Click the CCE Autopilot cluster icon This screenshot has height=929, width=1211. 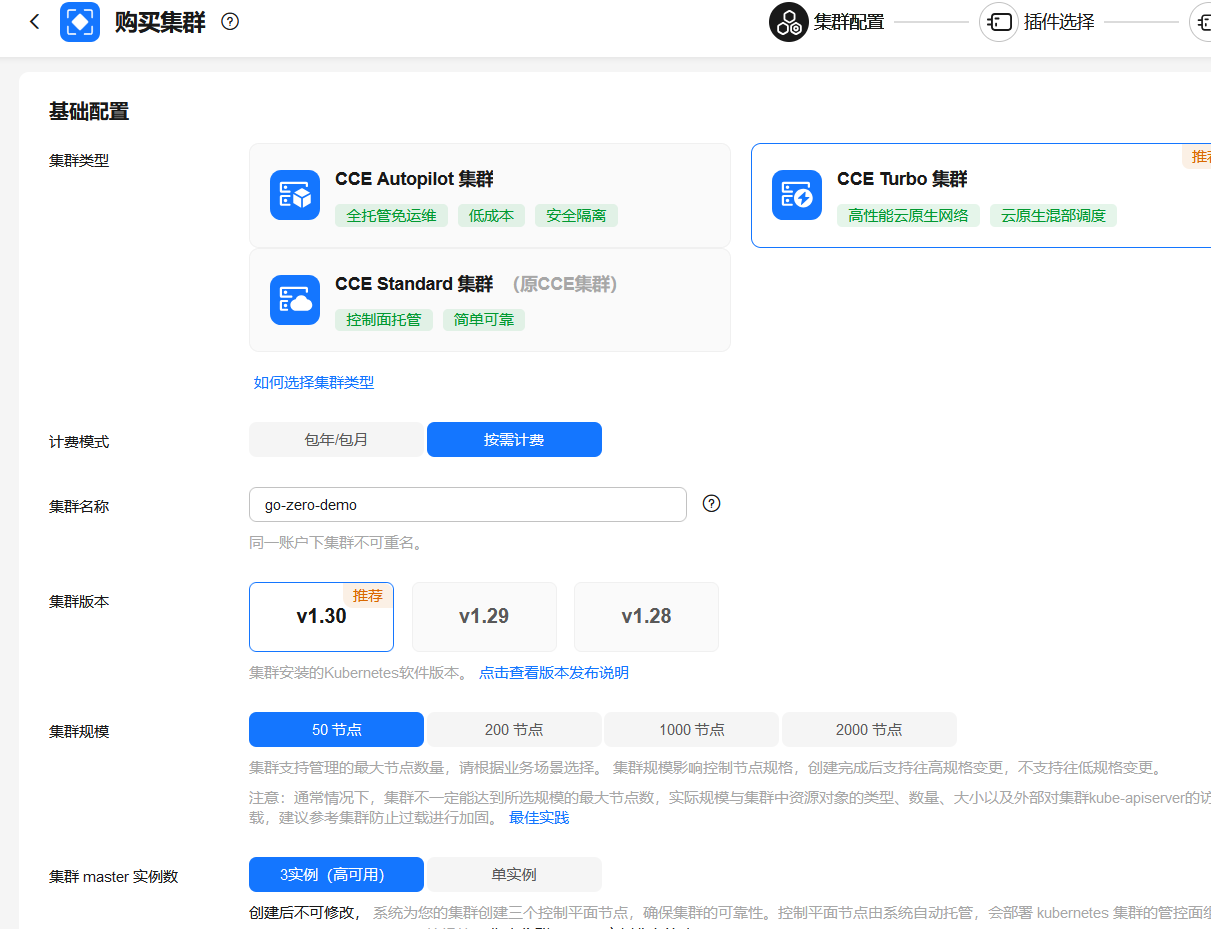coord(295,195)
